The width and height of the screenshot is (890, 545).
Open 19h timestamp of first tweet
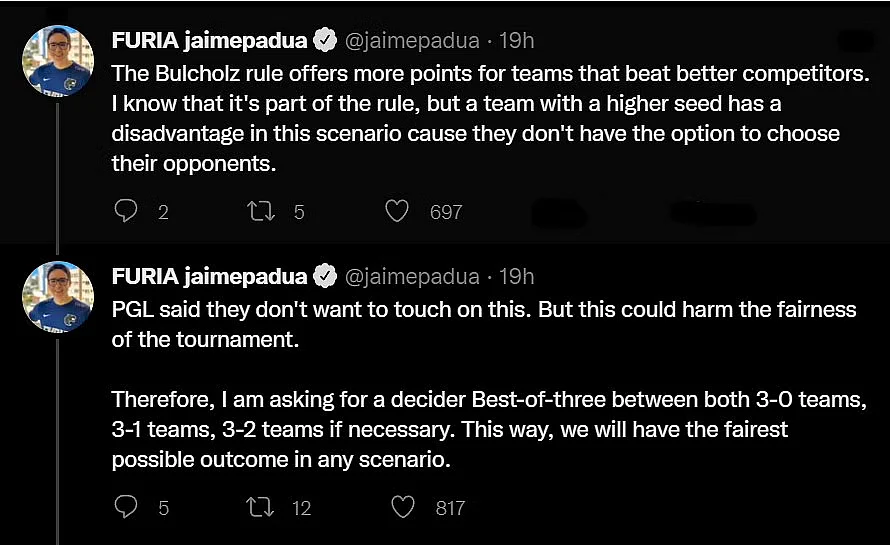coord(517,40)
